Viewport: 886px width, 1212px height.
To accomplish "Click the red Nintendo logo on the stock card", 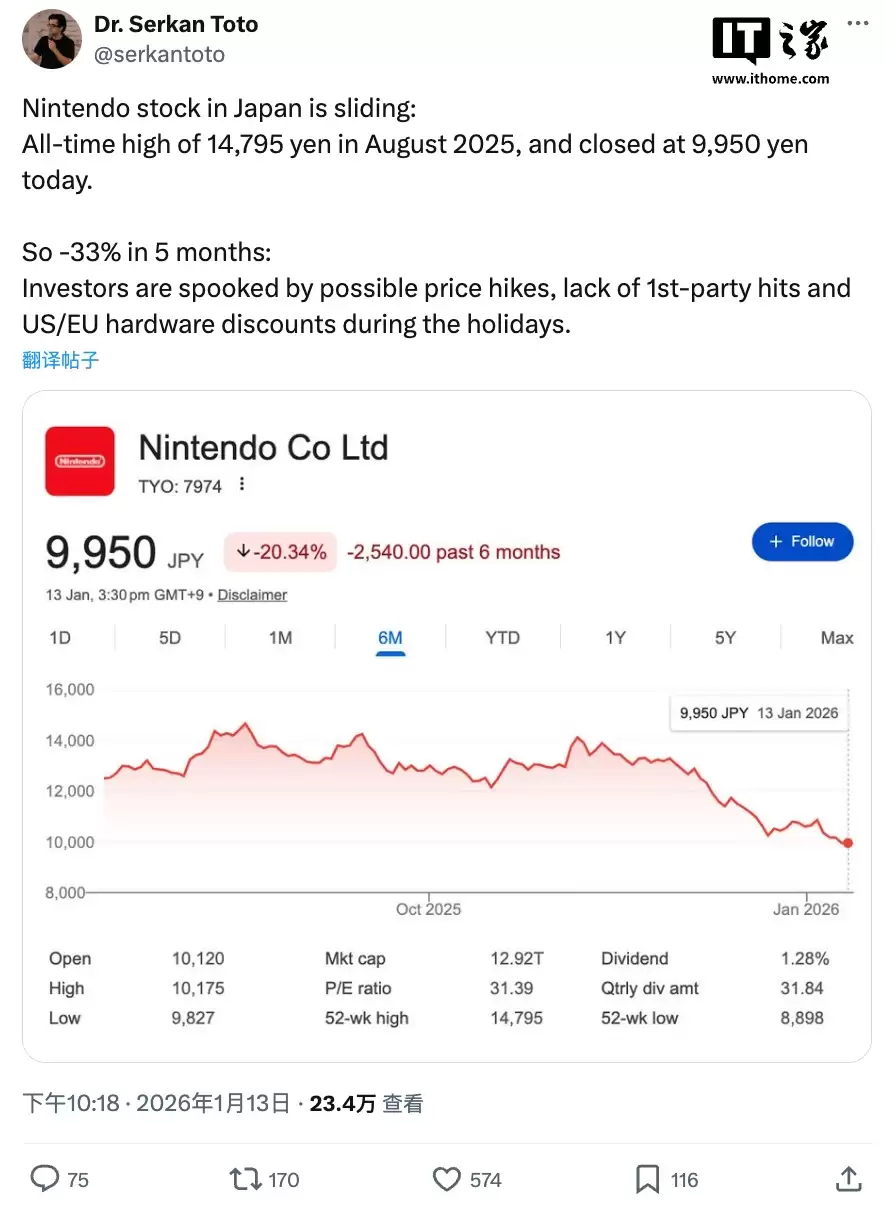I will [80, 461].
